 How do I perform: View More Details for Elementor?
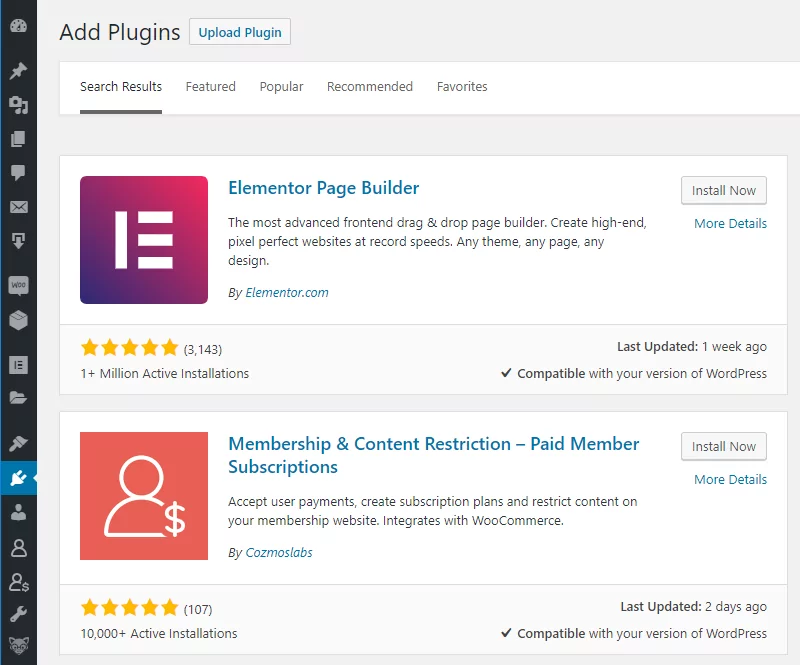730,224
